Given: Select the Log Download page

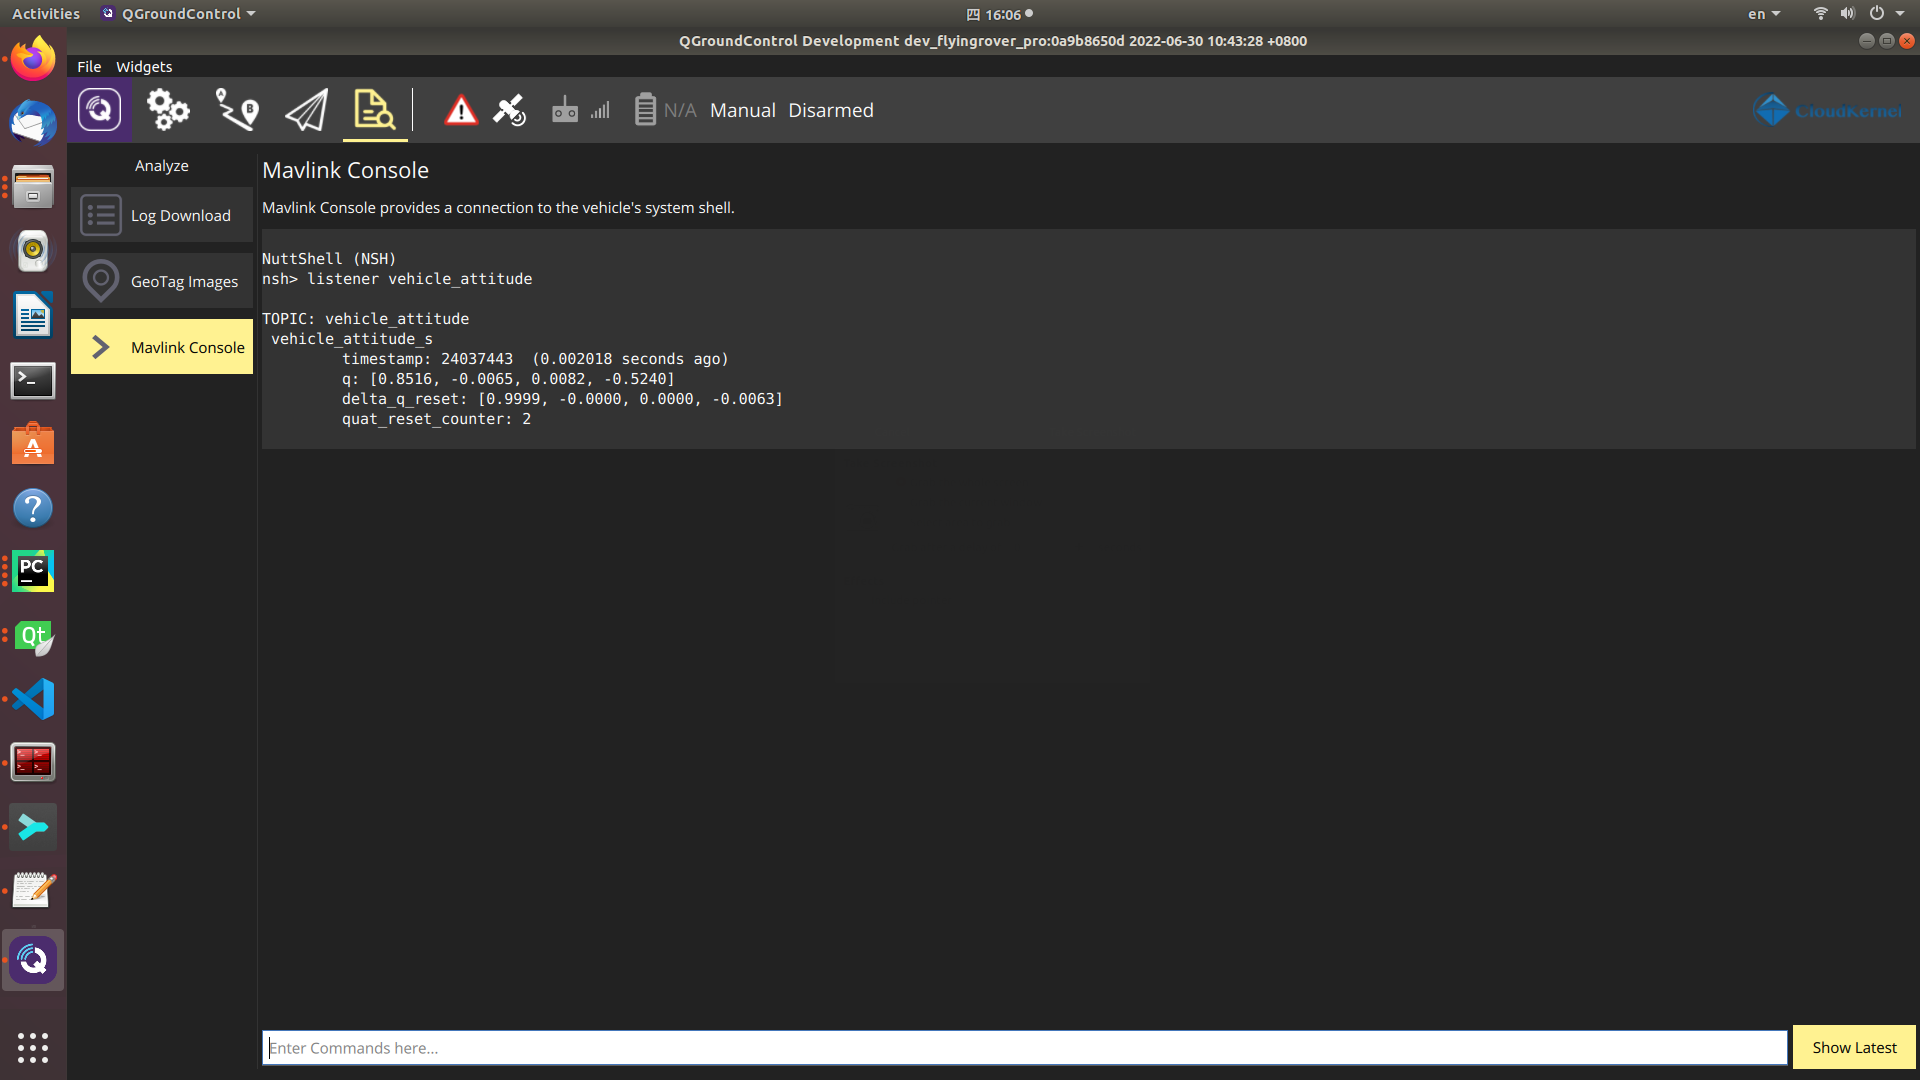Looking at the screenshot, I should [162, 215].
